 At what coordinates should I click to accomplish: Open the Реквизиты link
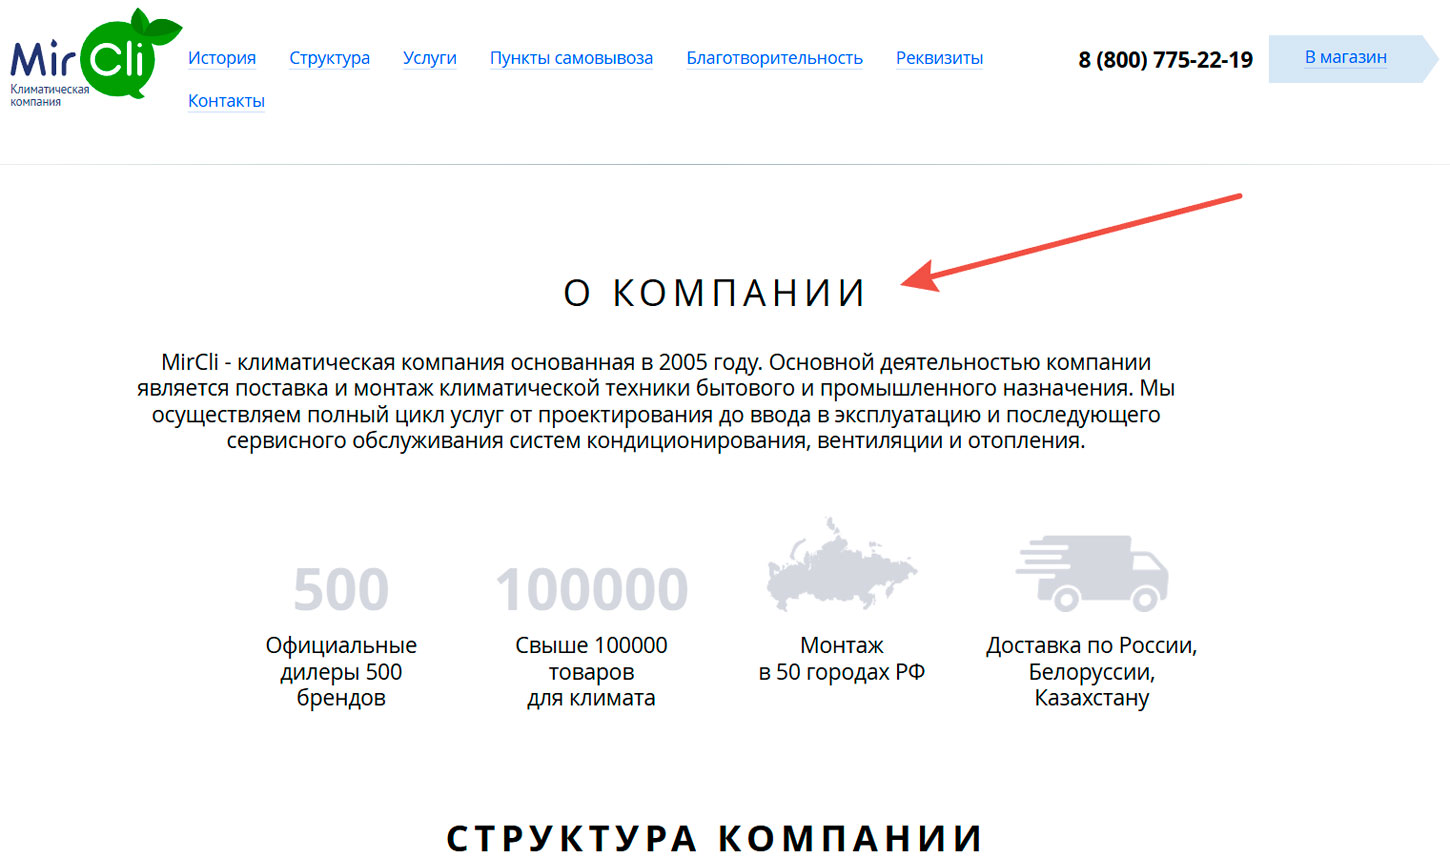[x=940, y=58]
